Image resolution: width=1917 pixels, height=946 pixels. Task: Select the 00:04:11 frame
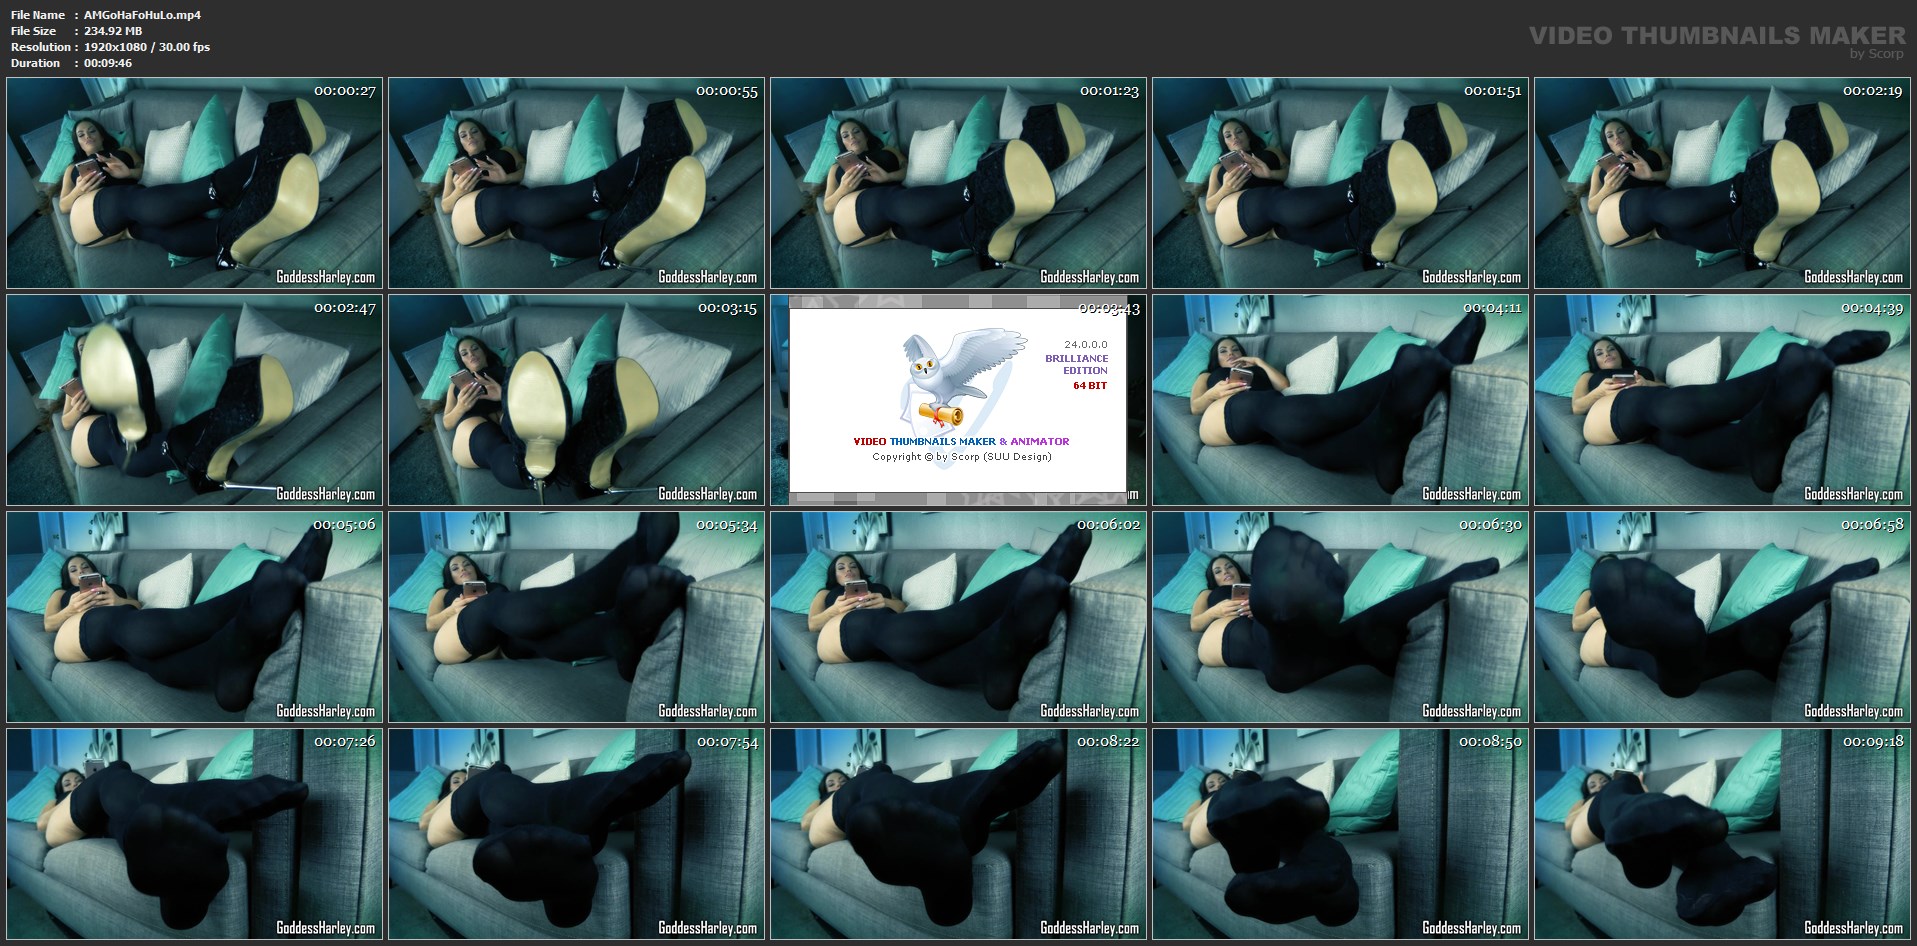click(x=1340, y=400)
